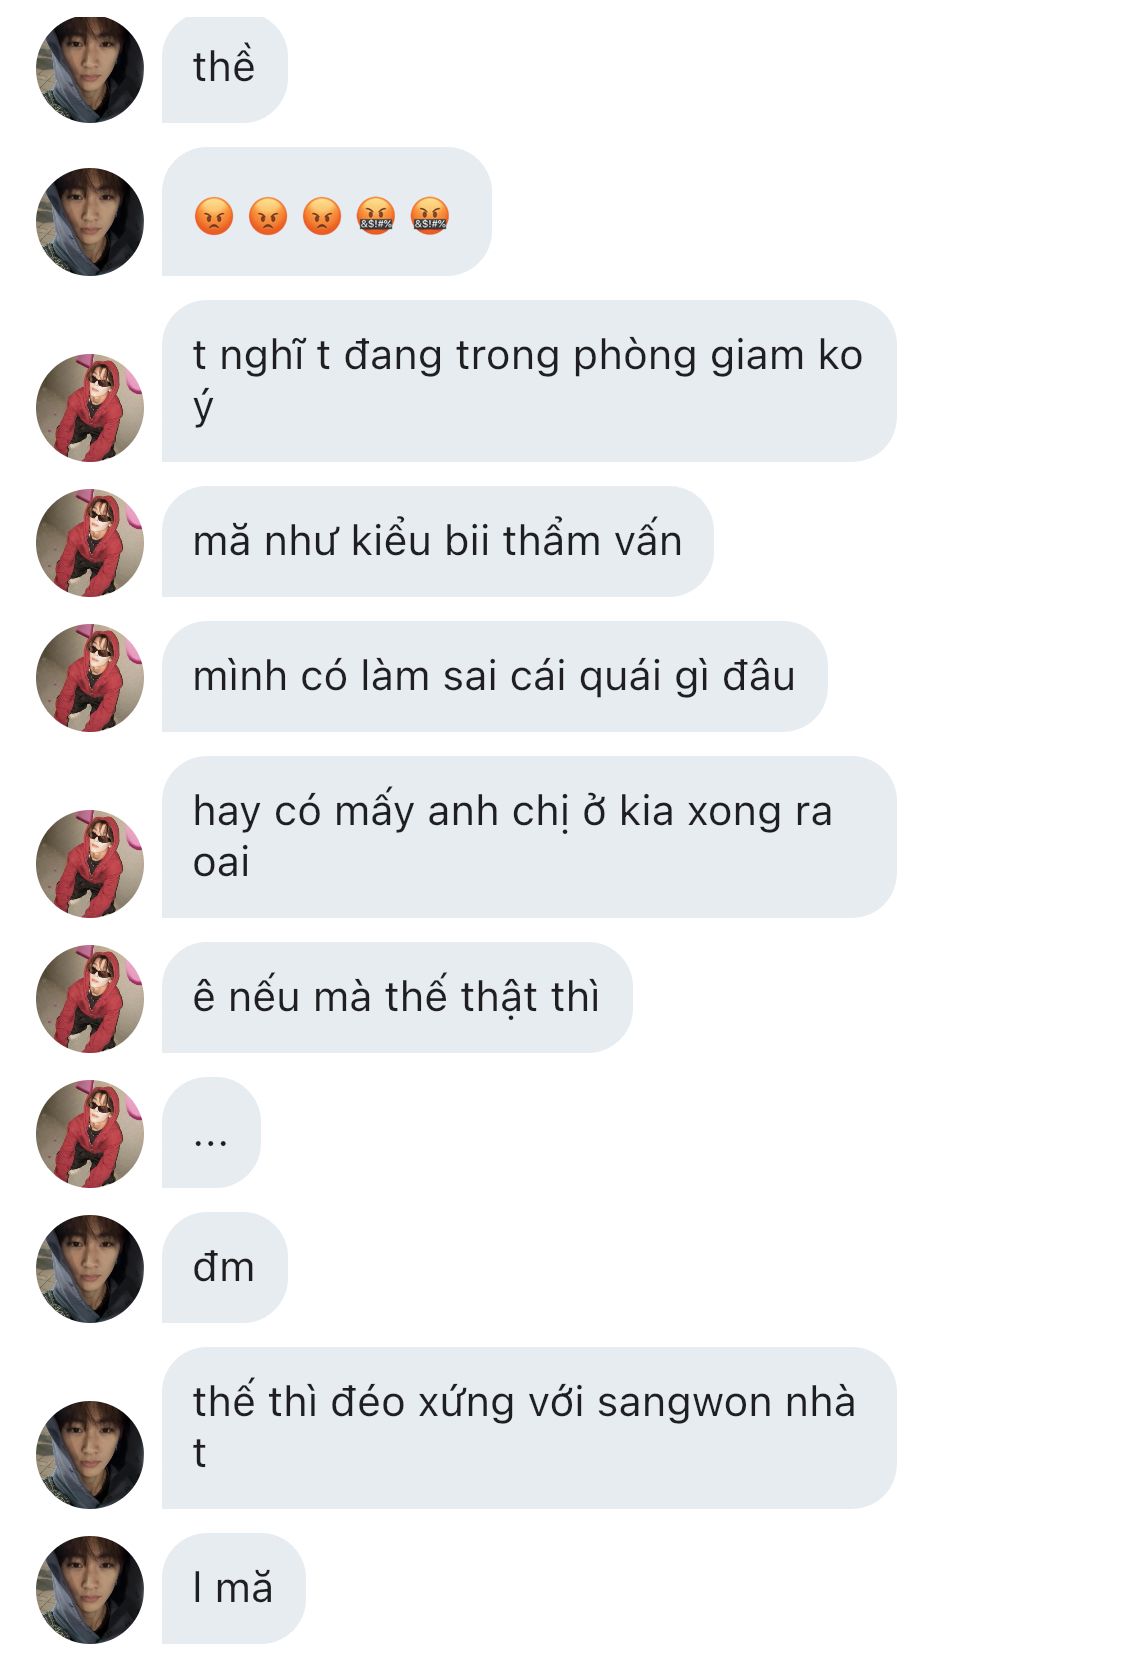Tap the avatar beside "l mă" message
The width and height of the screenshot is (1125, 1663).
coord(90,1590)
